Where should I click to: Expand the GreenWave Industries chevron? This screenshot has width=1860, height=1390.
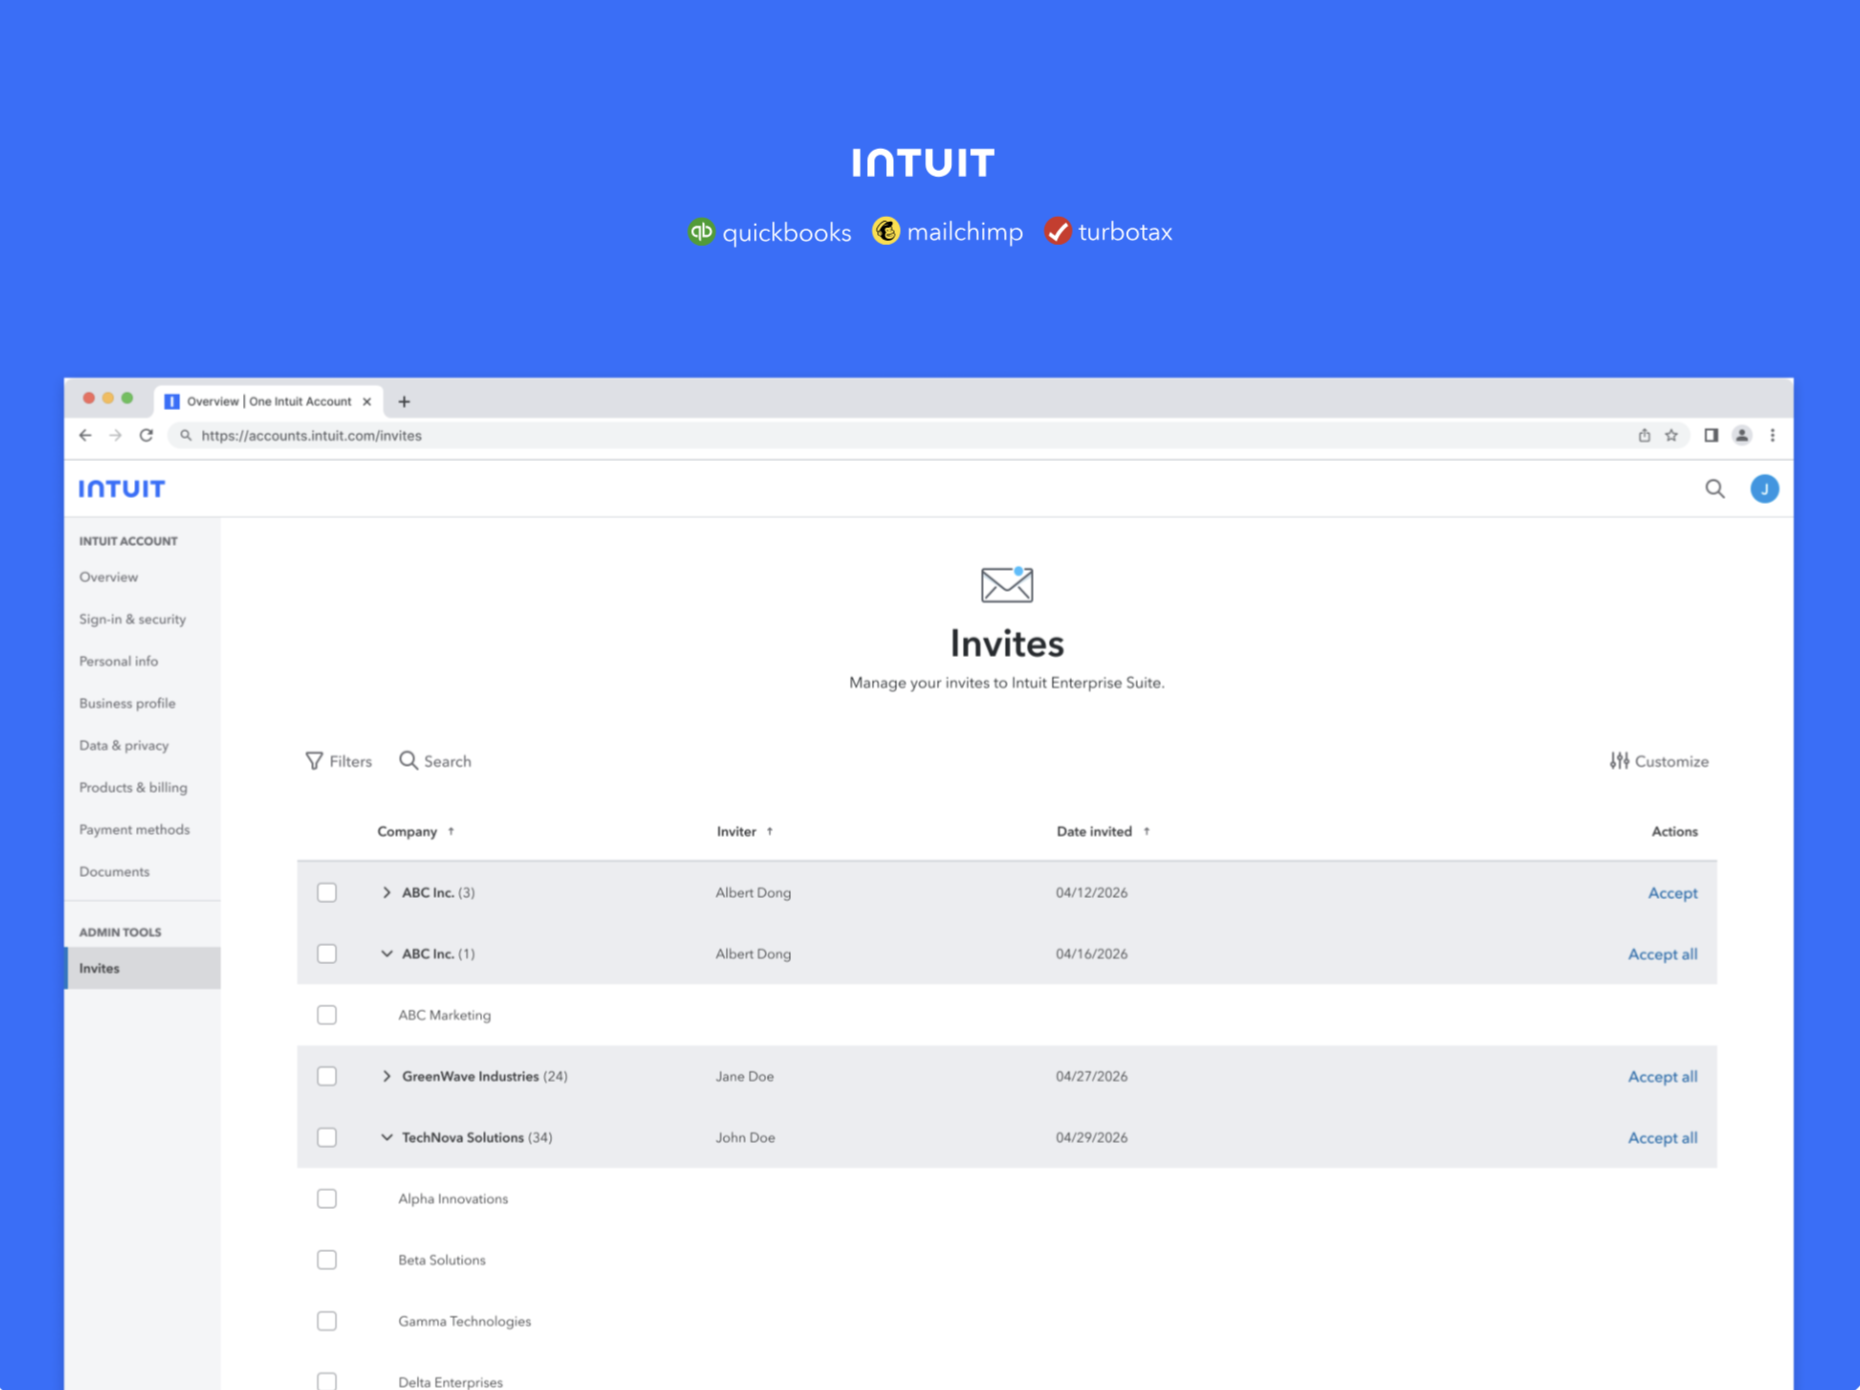tap(386, 1076)
